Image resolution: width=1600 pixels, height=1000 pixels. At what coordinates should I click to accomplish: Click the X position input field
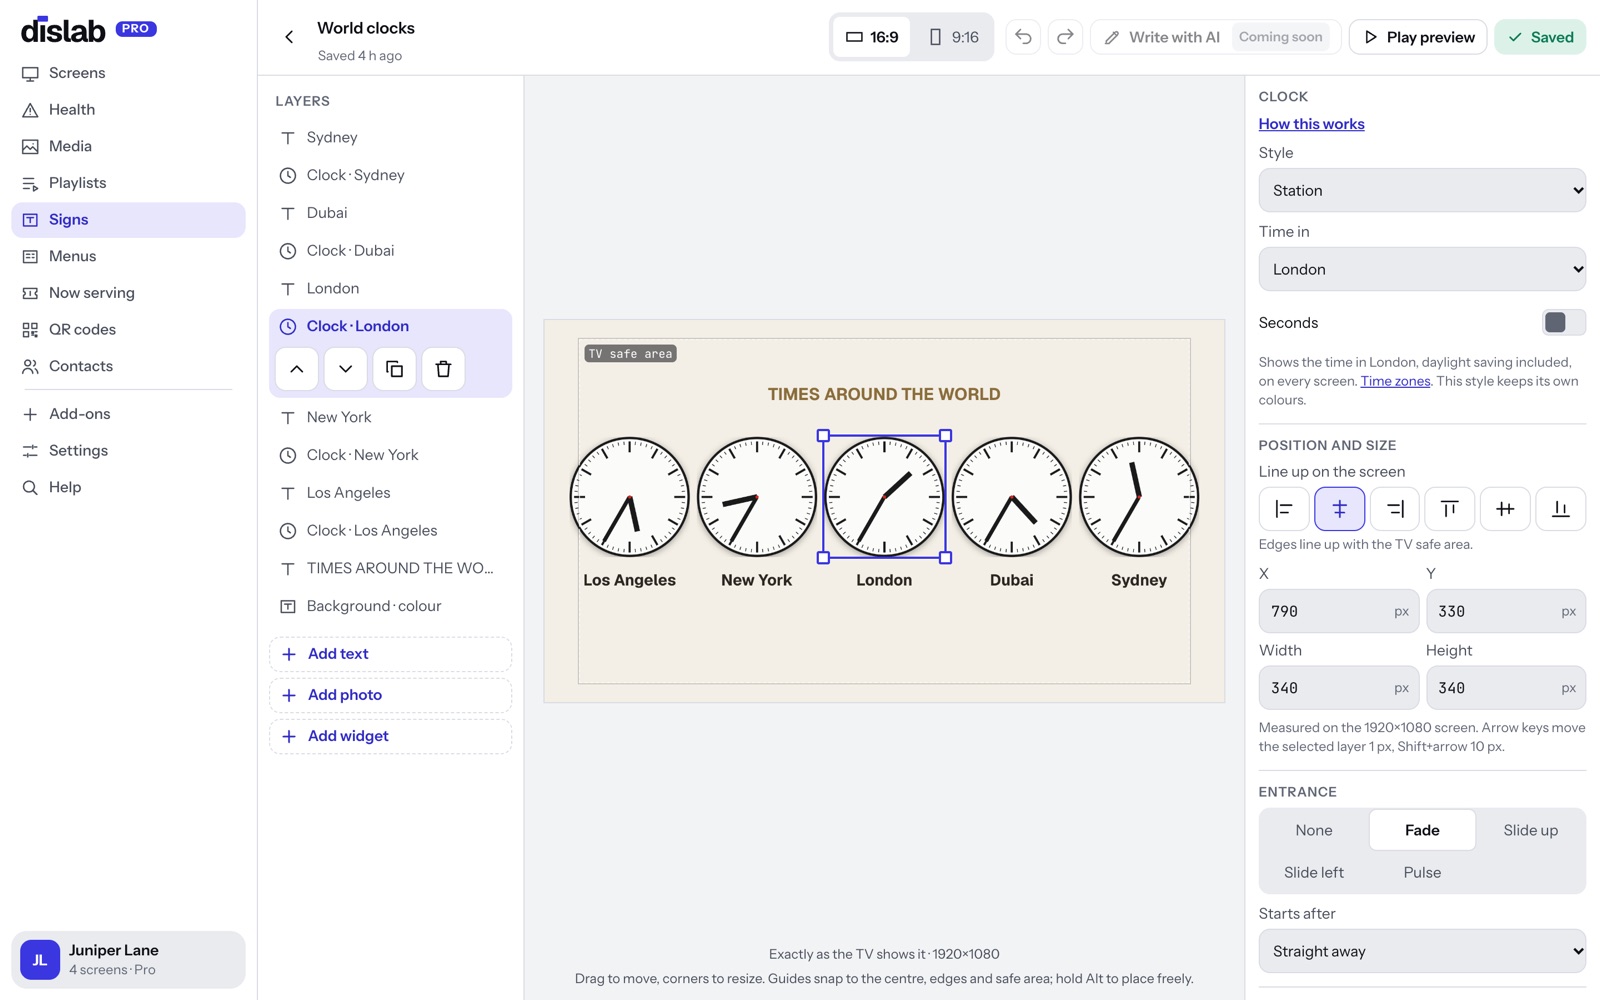point(1338,611)
